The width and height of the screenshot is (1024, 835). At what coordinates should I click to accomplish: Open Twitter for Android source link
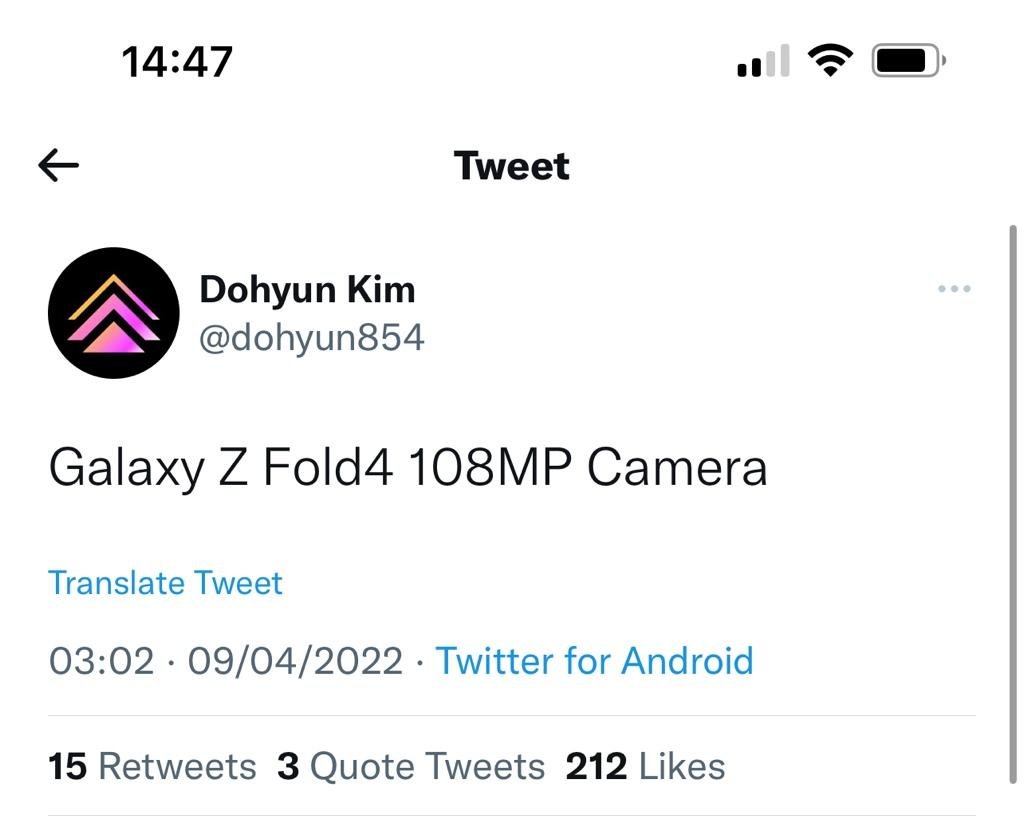594,661
